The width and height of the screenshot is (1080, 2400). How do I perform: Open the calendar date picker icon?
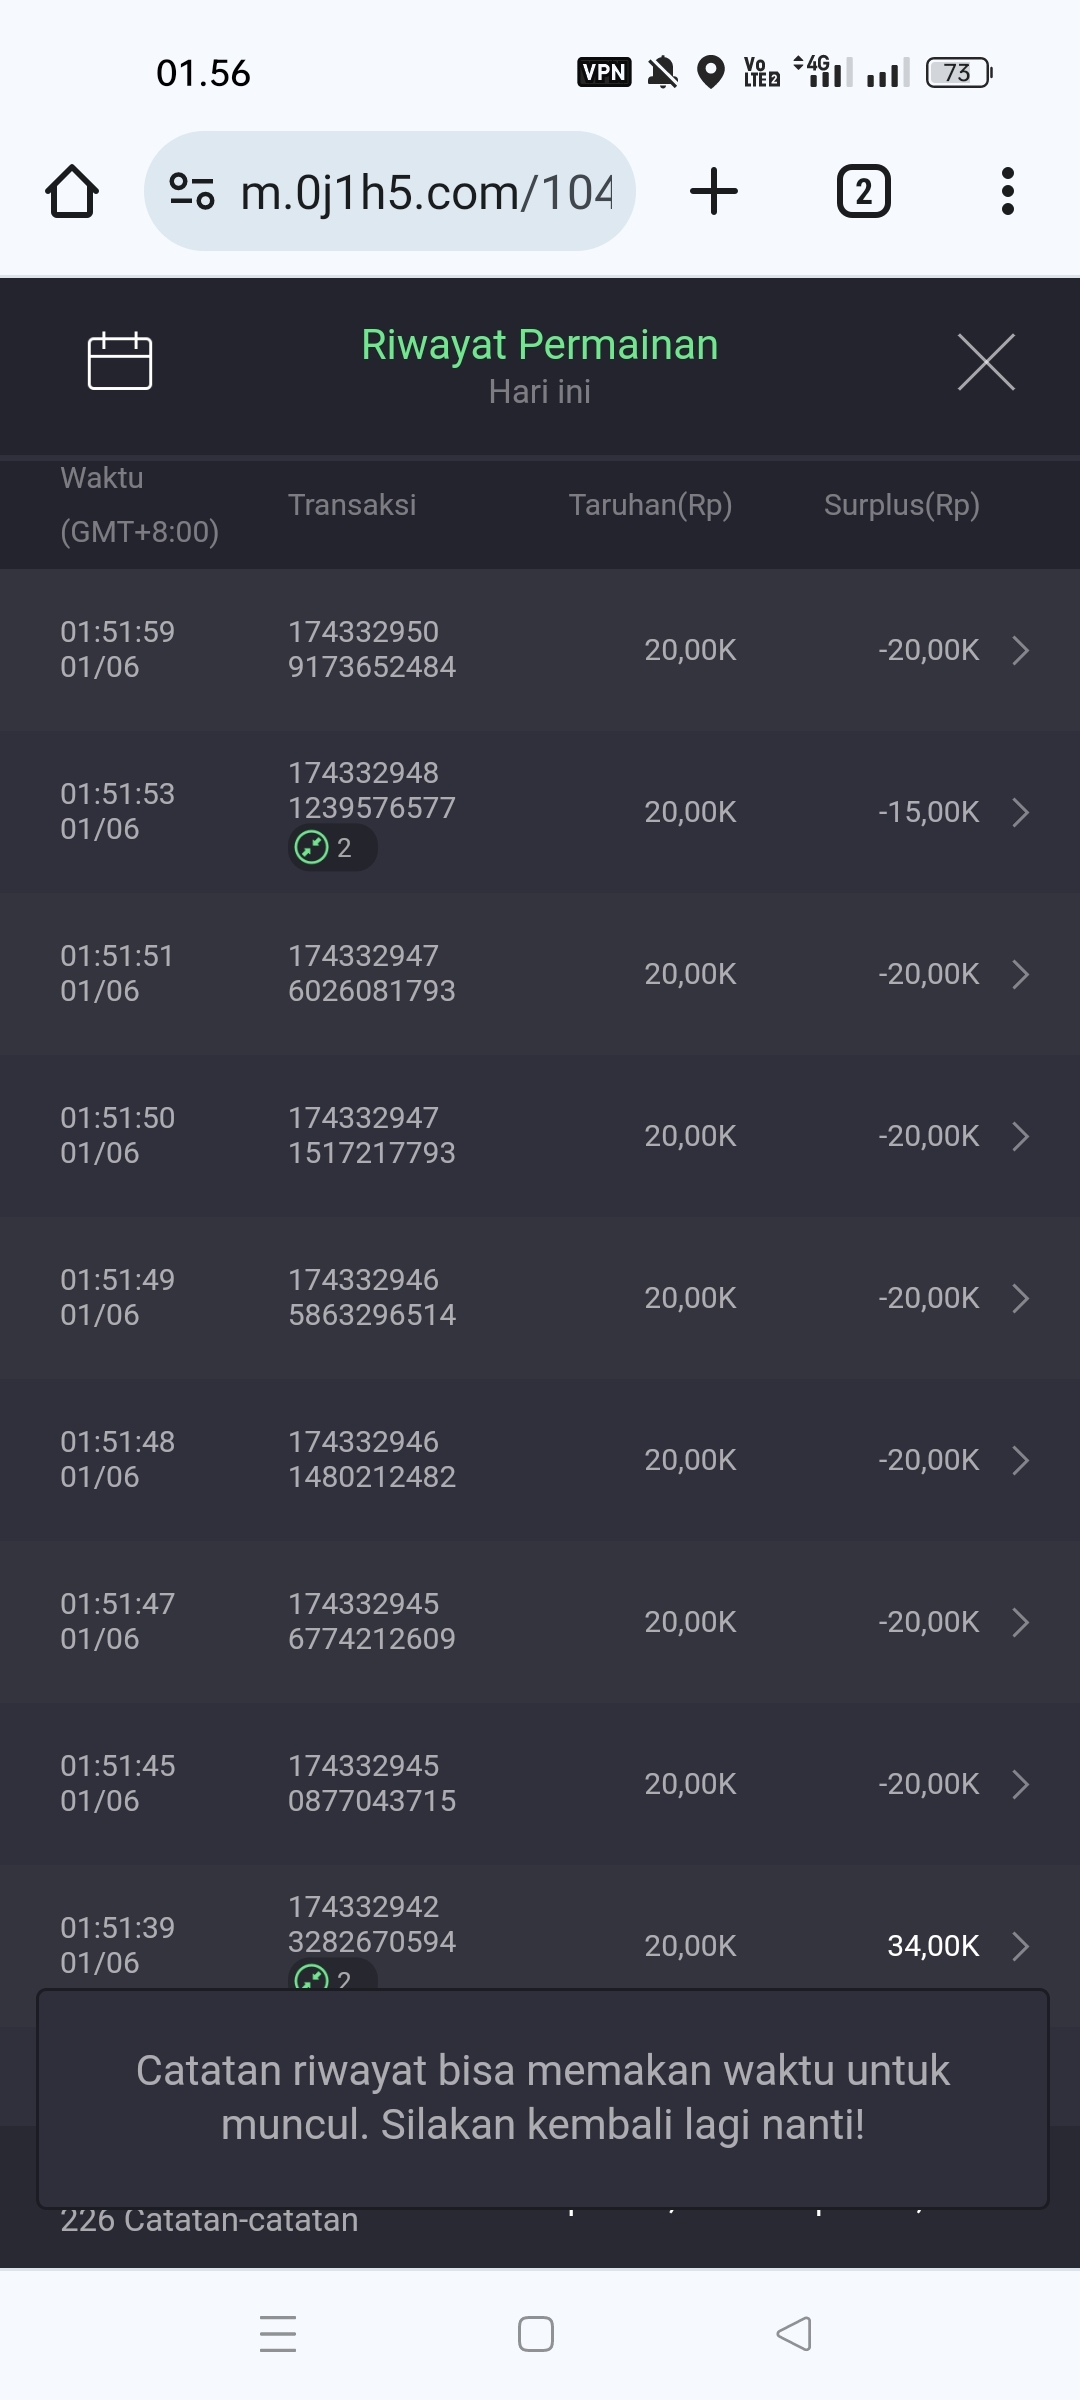click(x=120, y=361)
